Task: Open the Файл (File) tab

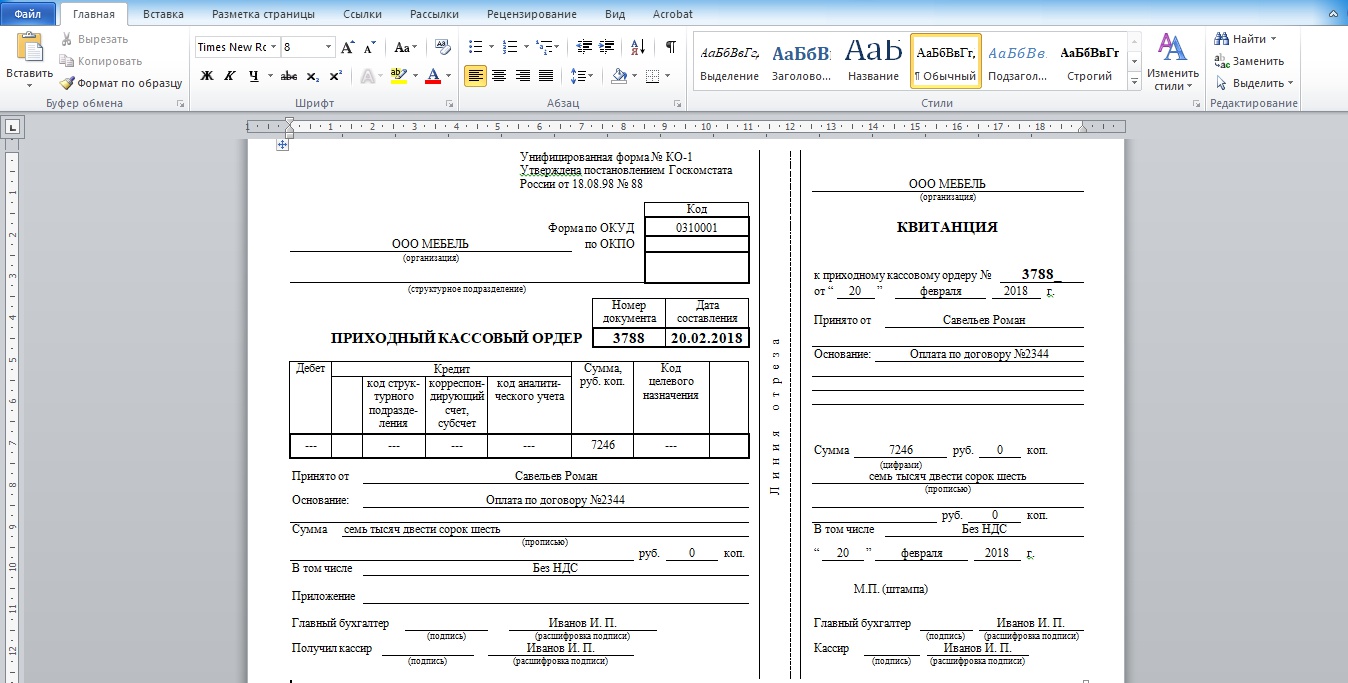Action: (27, 14)
